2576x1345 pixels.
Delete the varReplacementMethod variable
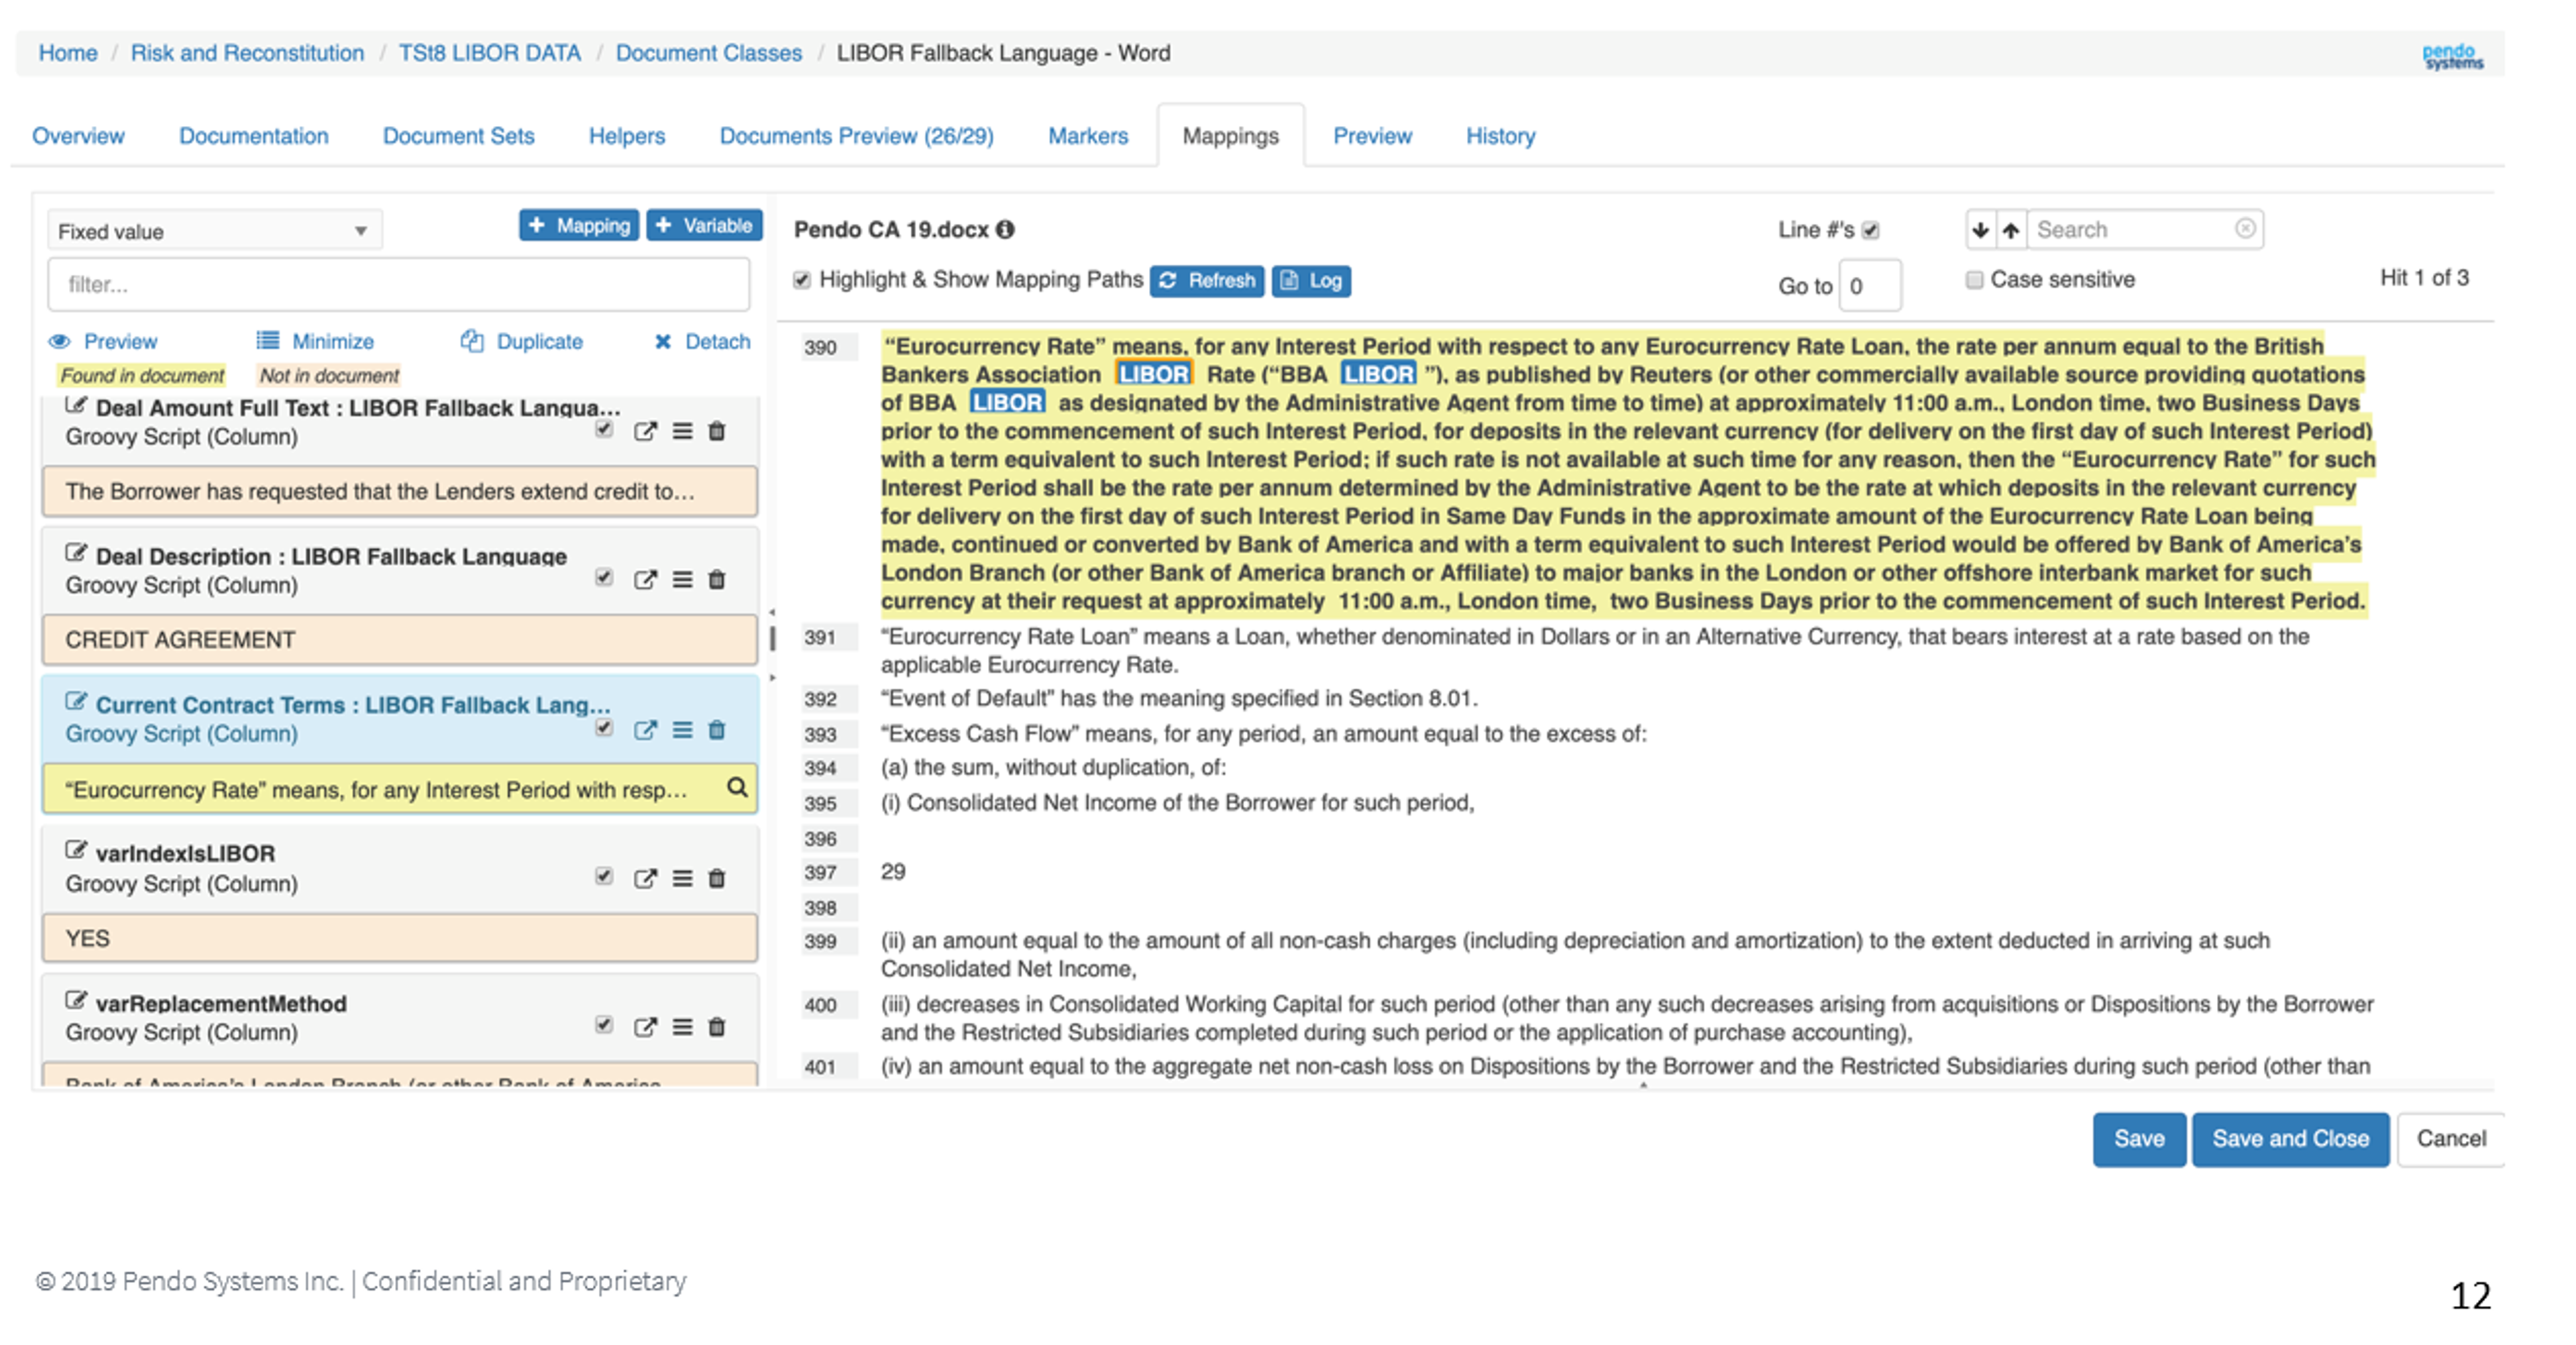[x=717, y=1027]
